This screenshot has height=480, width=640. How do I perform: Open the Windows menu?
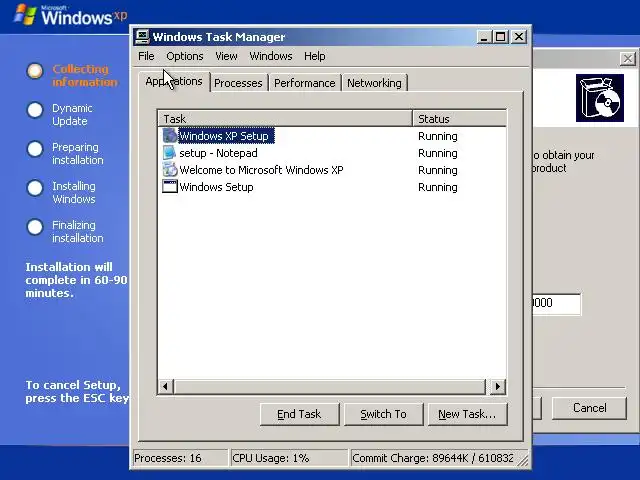click(x=271, y=56)
